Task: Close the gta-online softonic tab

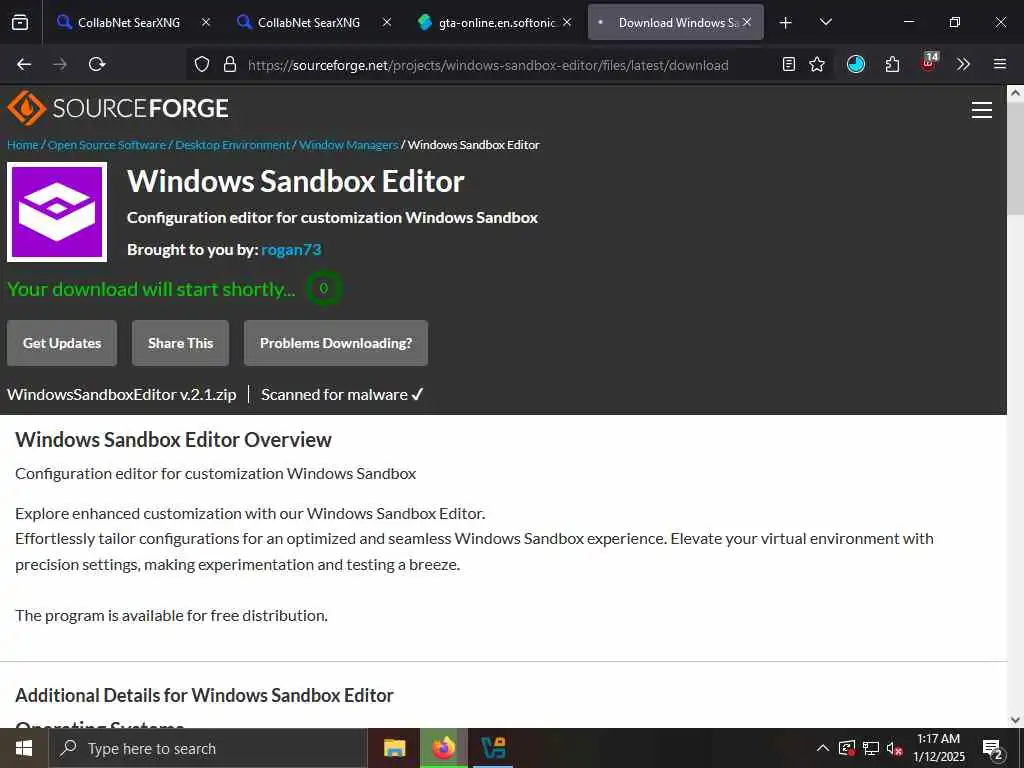Action: [x=567, y=22]
